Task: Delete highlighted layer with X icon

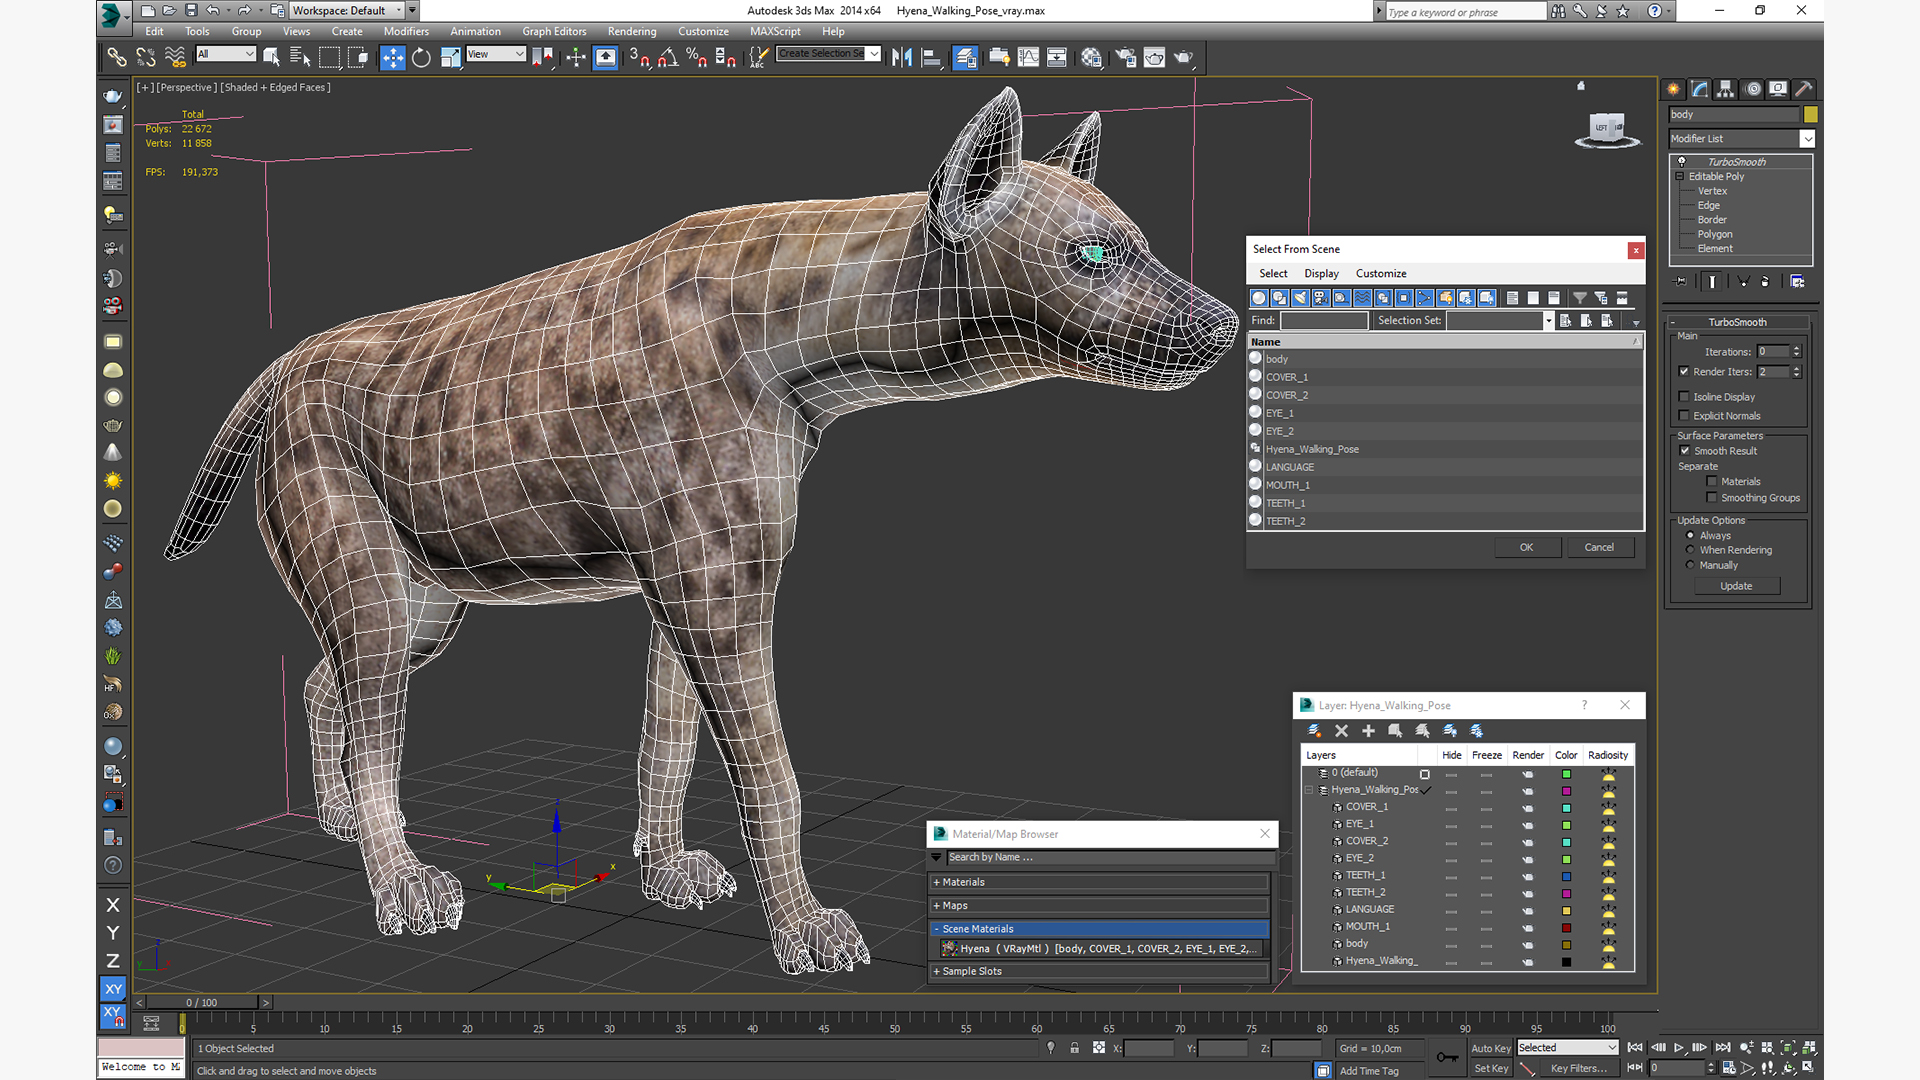Action: click(1341, 731)
